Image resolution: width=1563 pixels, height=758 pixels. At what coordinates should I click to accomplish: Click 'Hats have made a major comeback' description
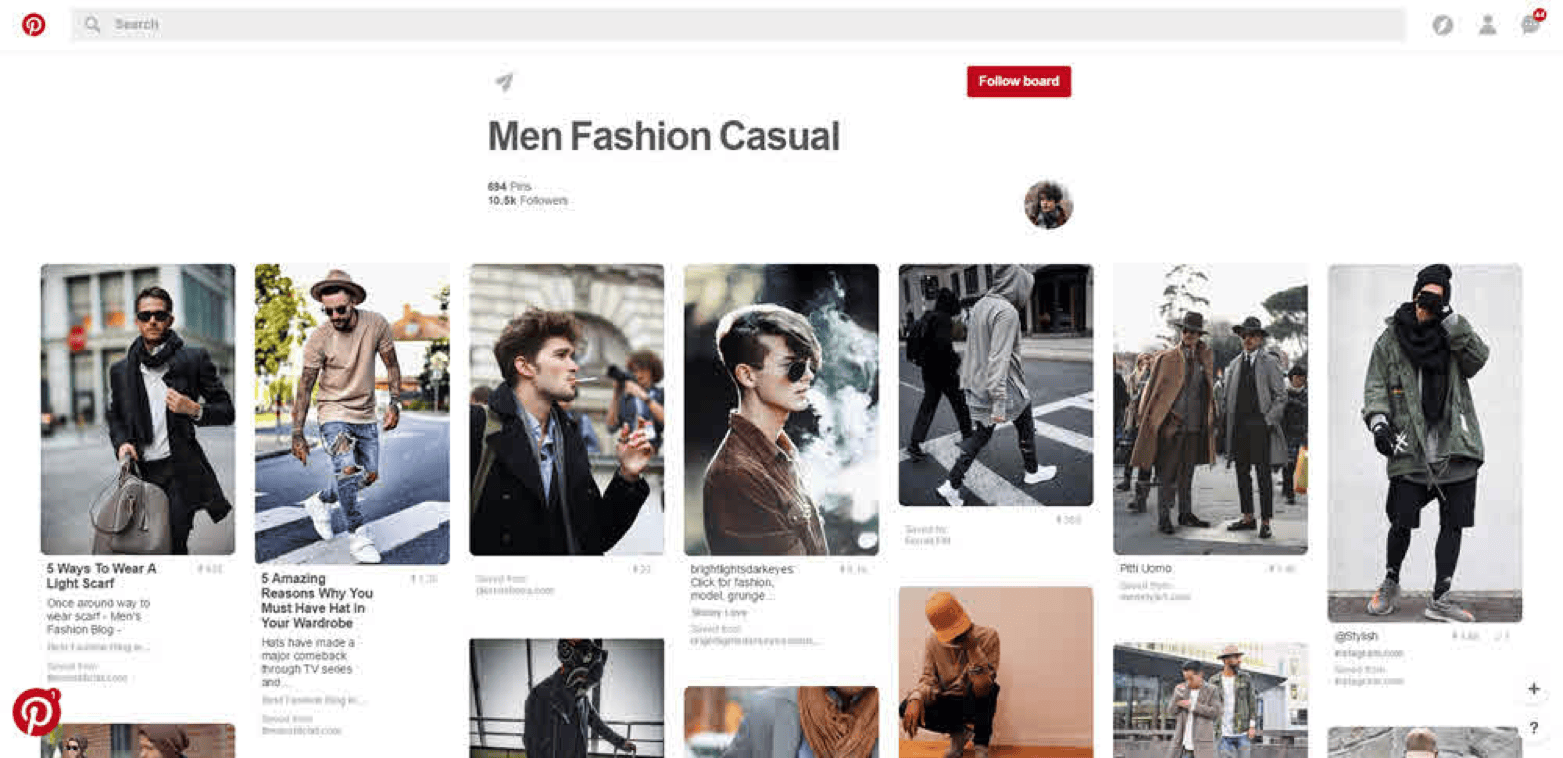click(308, 662)
